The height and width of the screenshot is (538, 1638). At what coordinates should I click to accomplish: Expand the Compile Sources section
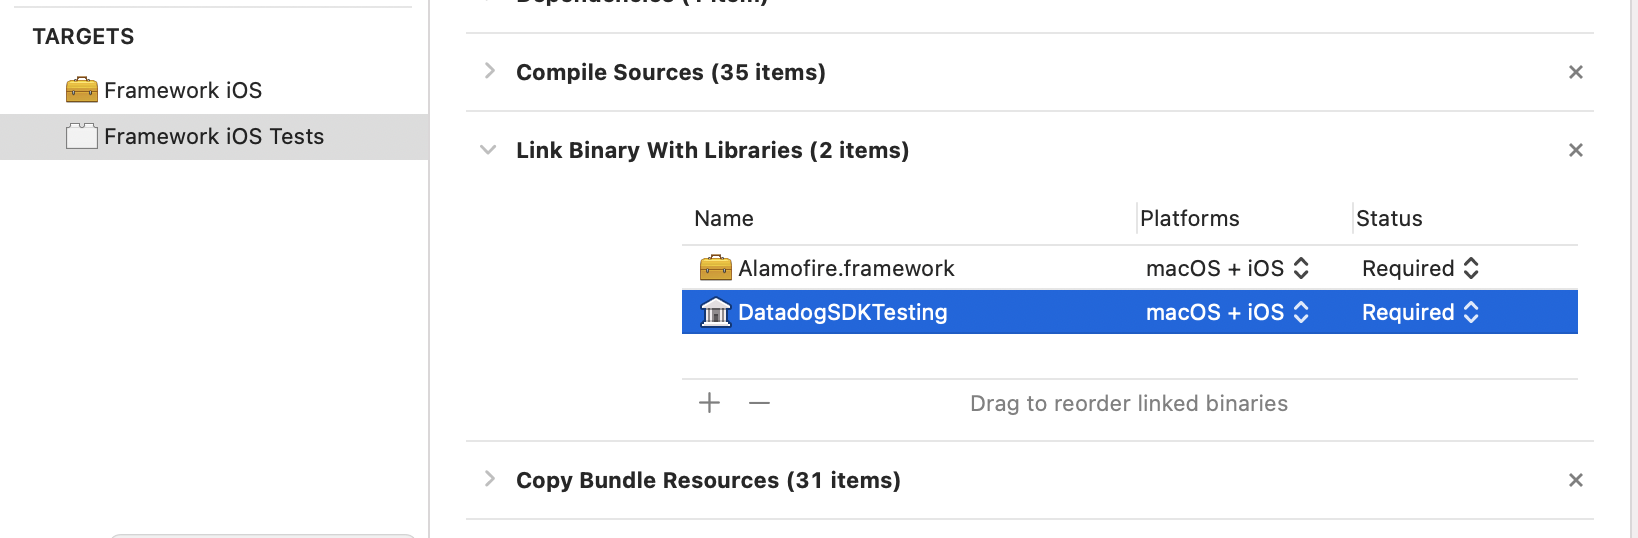[489, 71]
